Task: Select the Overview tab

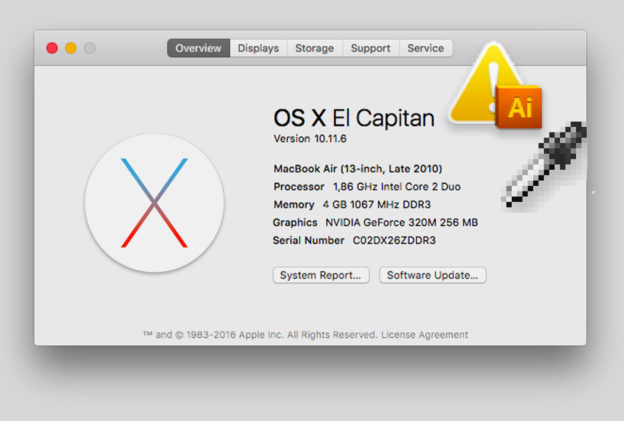Action: click(x=198, y=48)
